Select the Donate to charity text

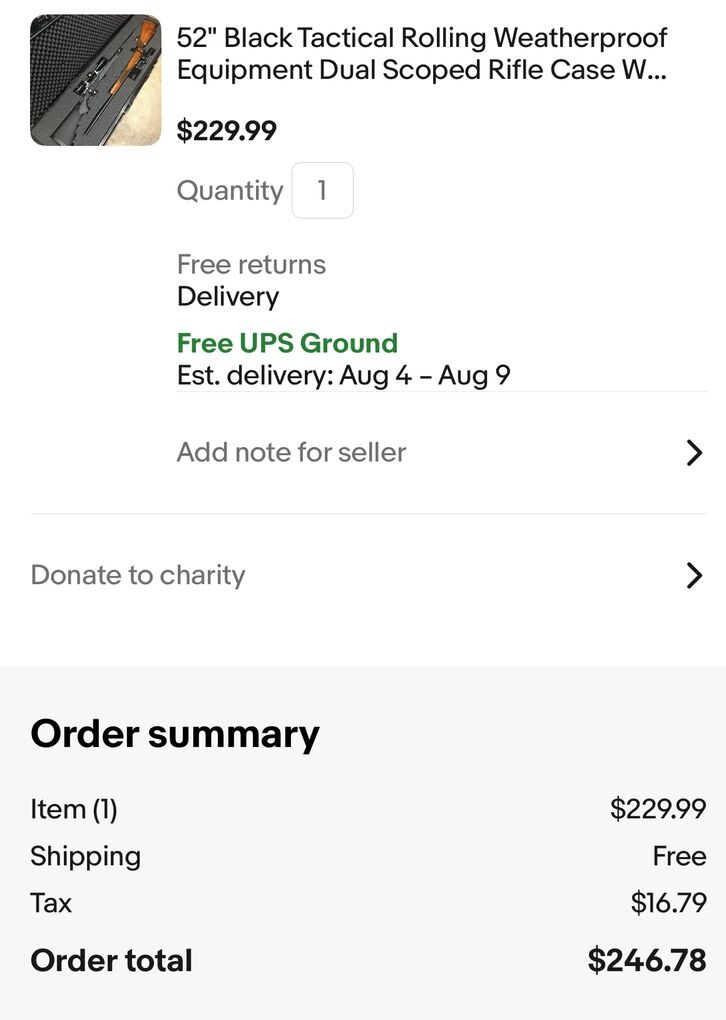click(138, 575)
